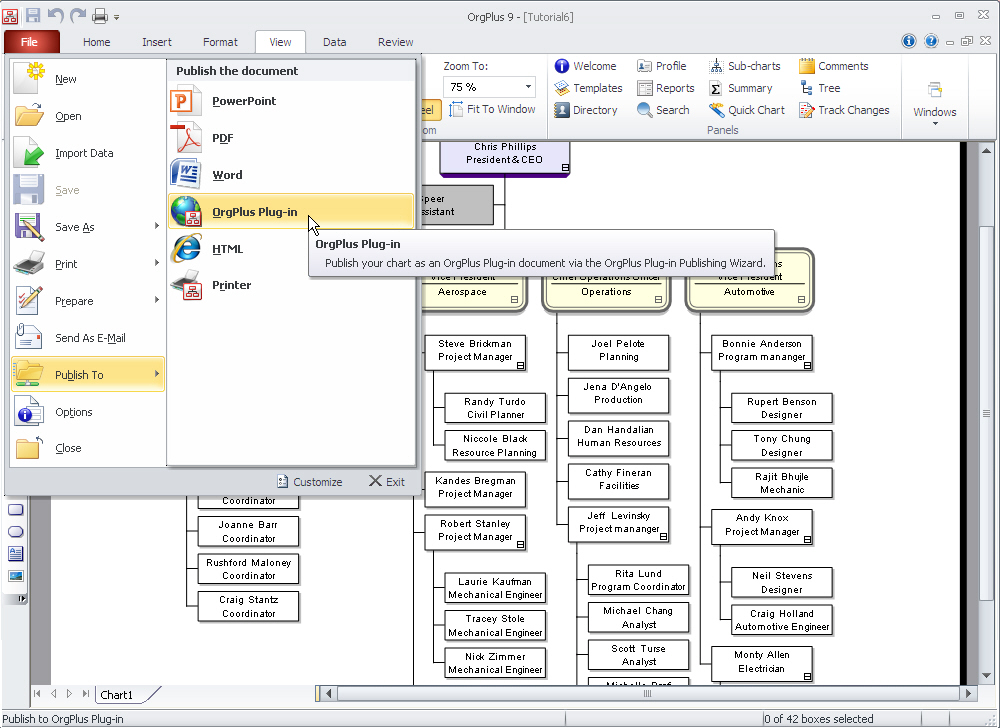The image size is (1000, 728).
Task: Switch to the Insert tab
Action: coord(157,42)
